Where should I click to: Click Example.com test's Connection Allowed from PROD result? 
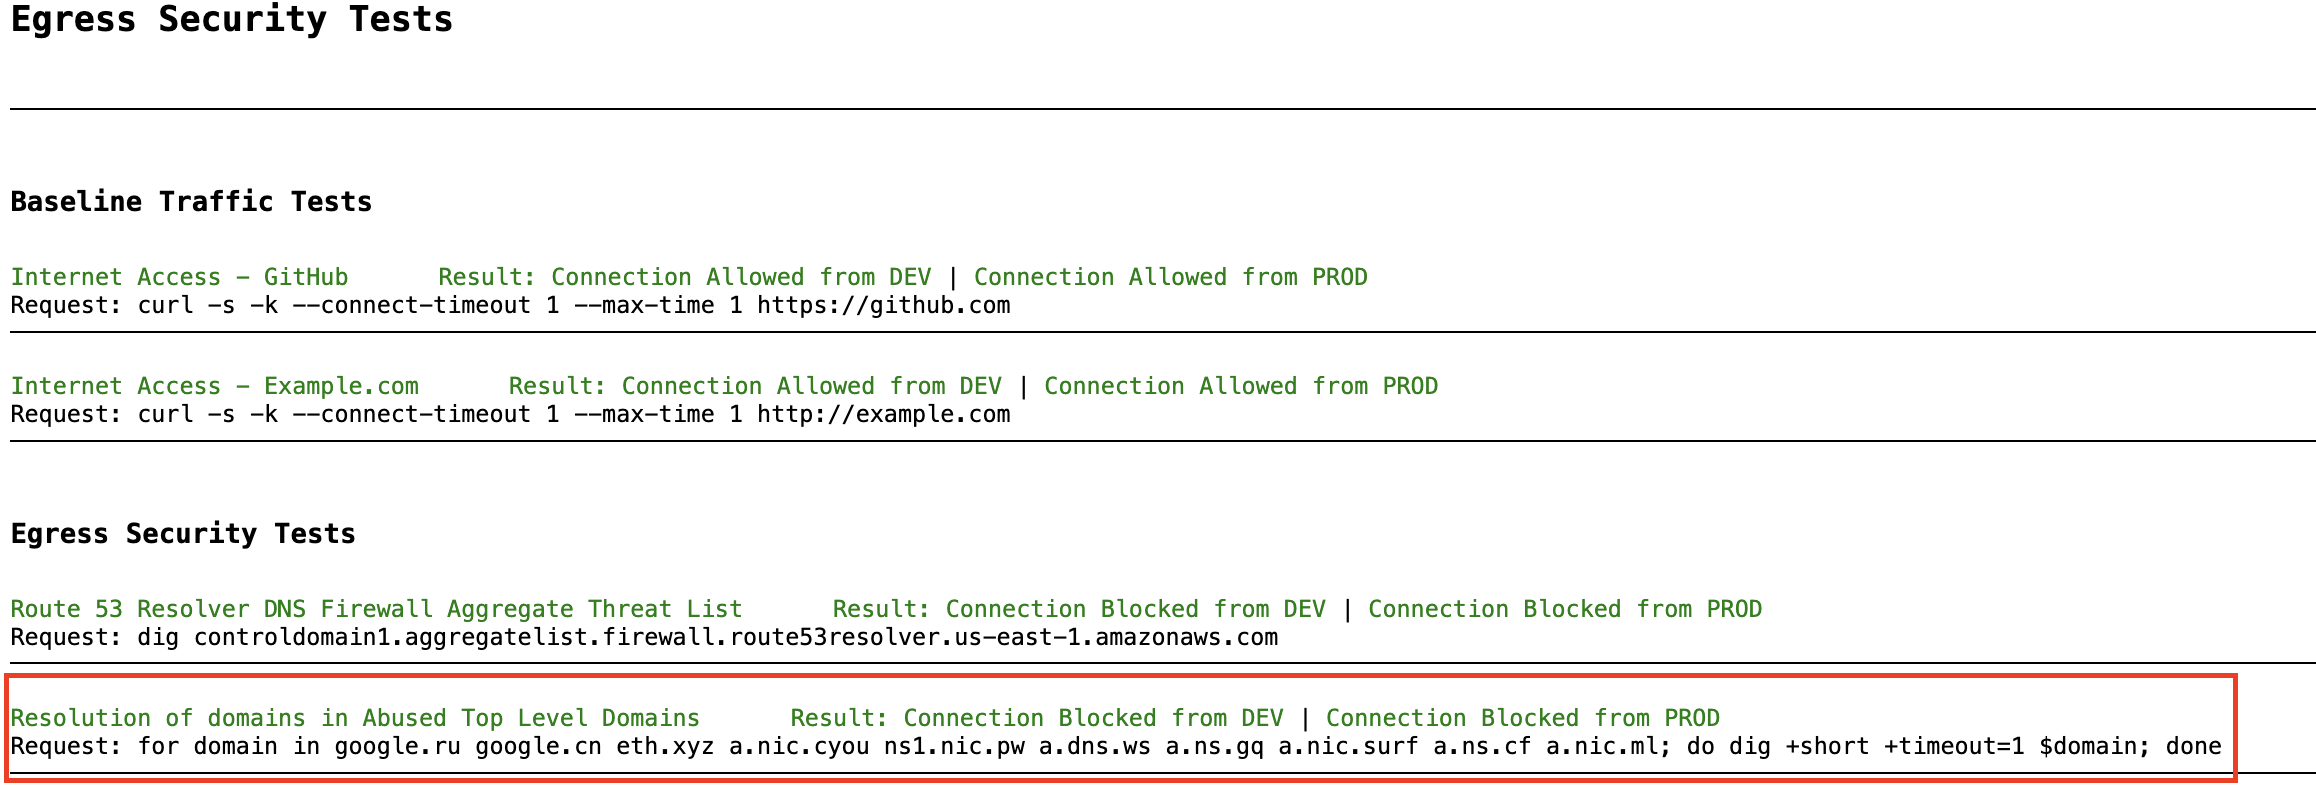[x=1240, y=386]
